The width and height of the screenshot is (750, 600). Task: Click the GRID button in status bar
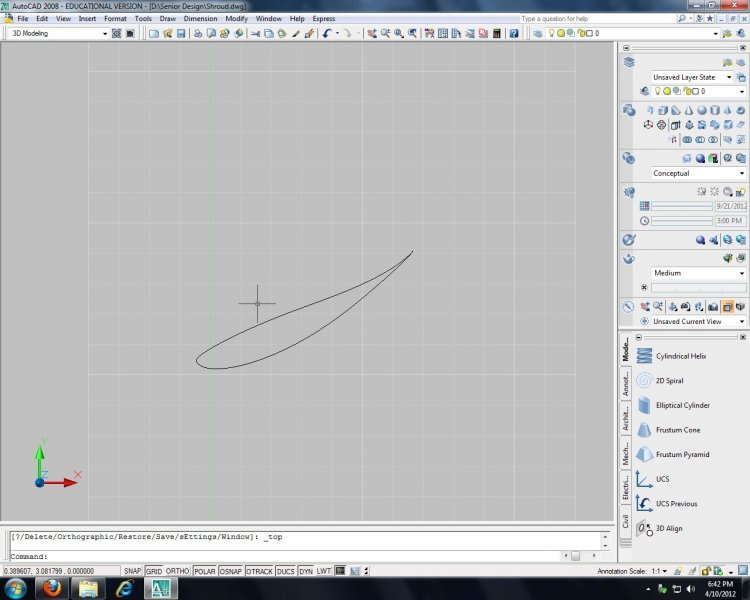154,571
